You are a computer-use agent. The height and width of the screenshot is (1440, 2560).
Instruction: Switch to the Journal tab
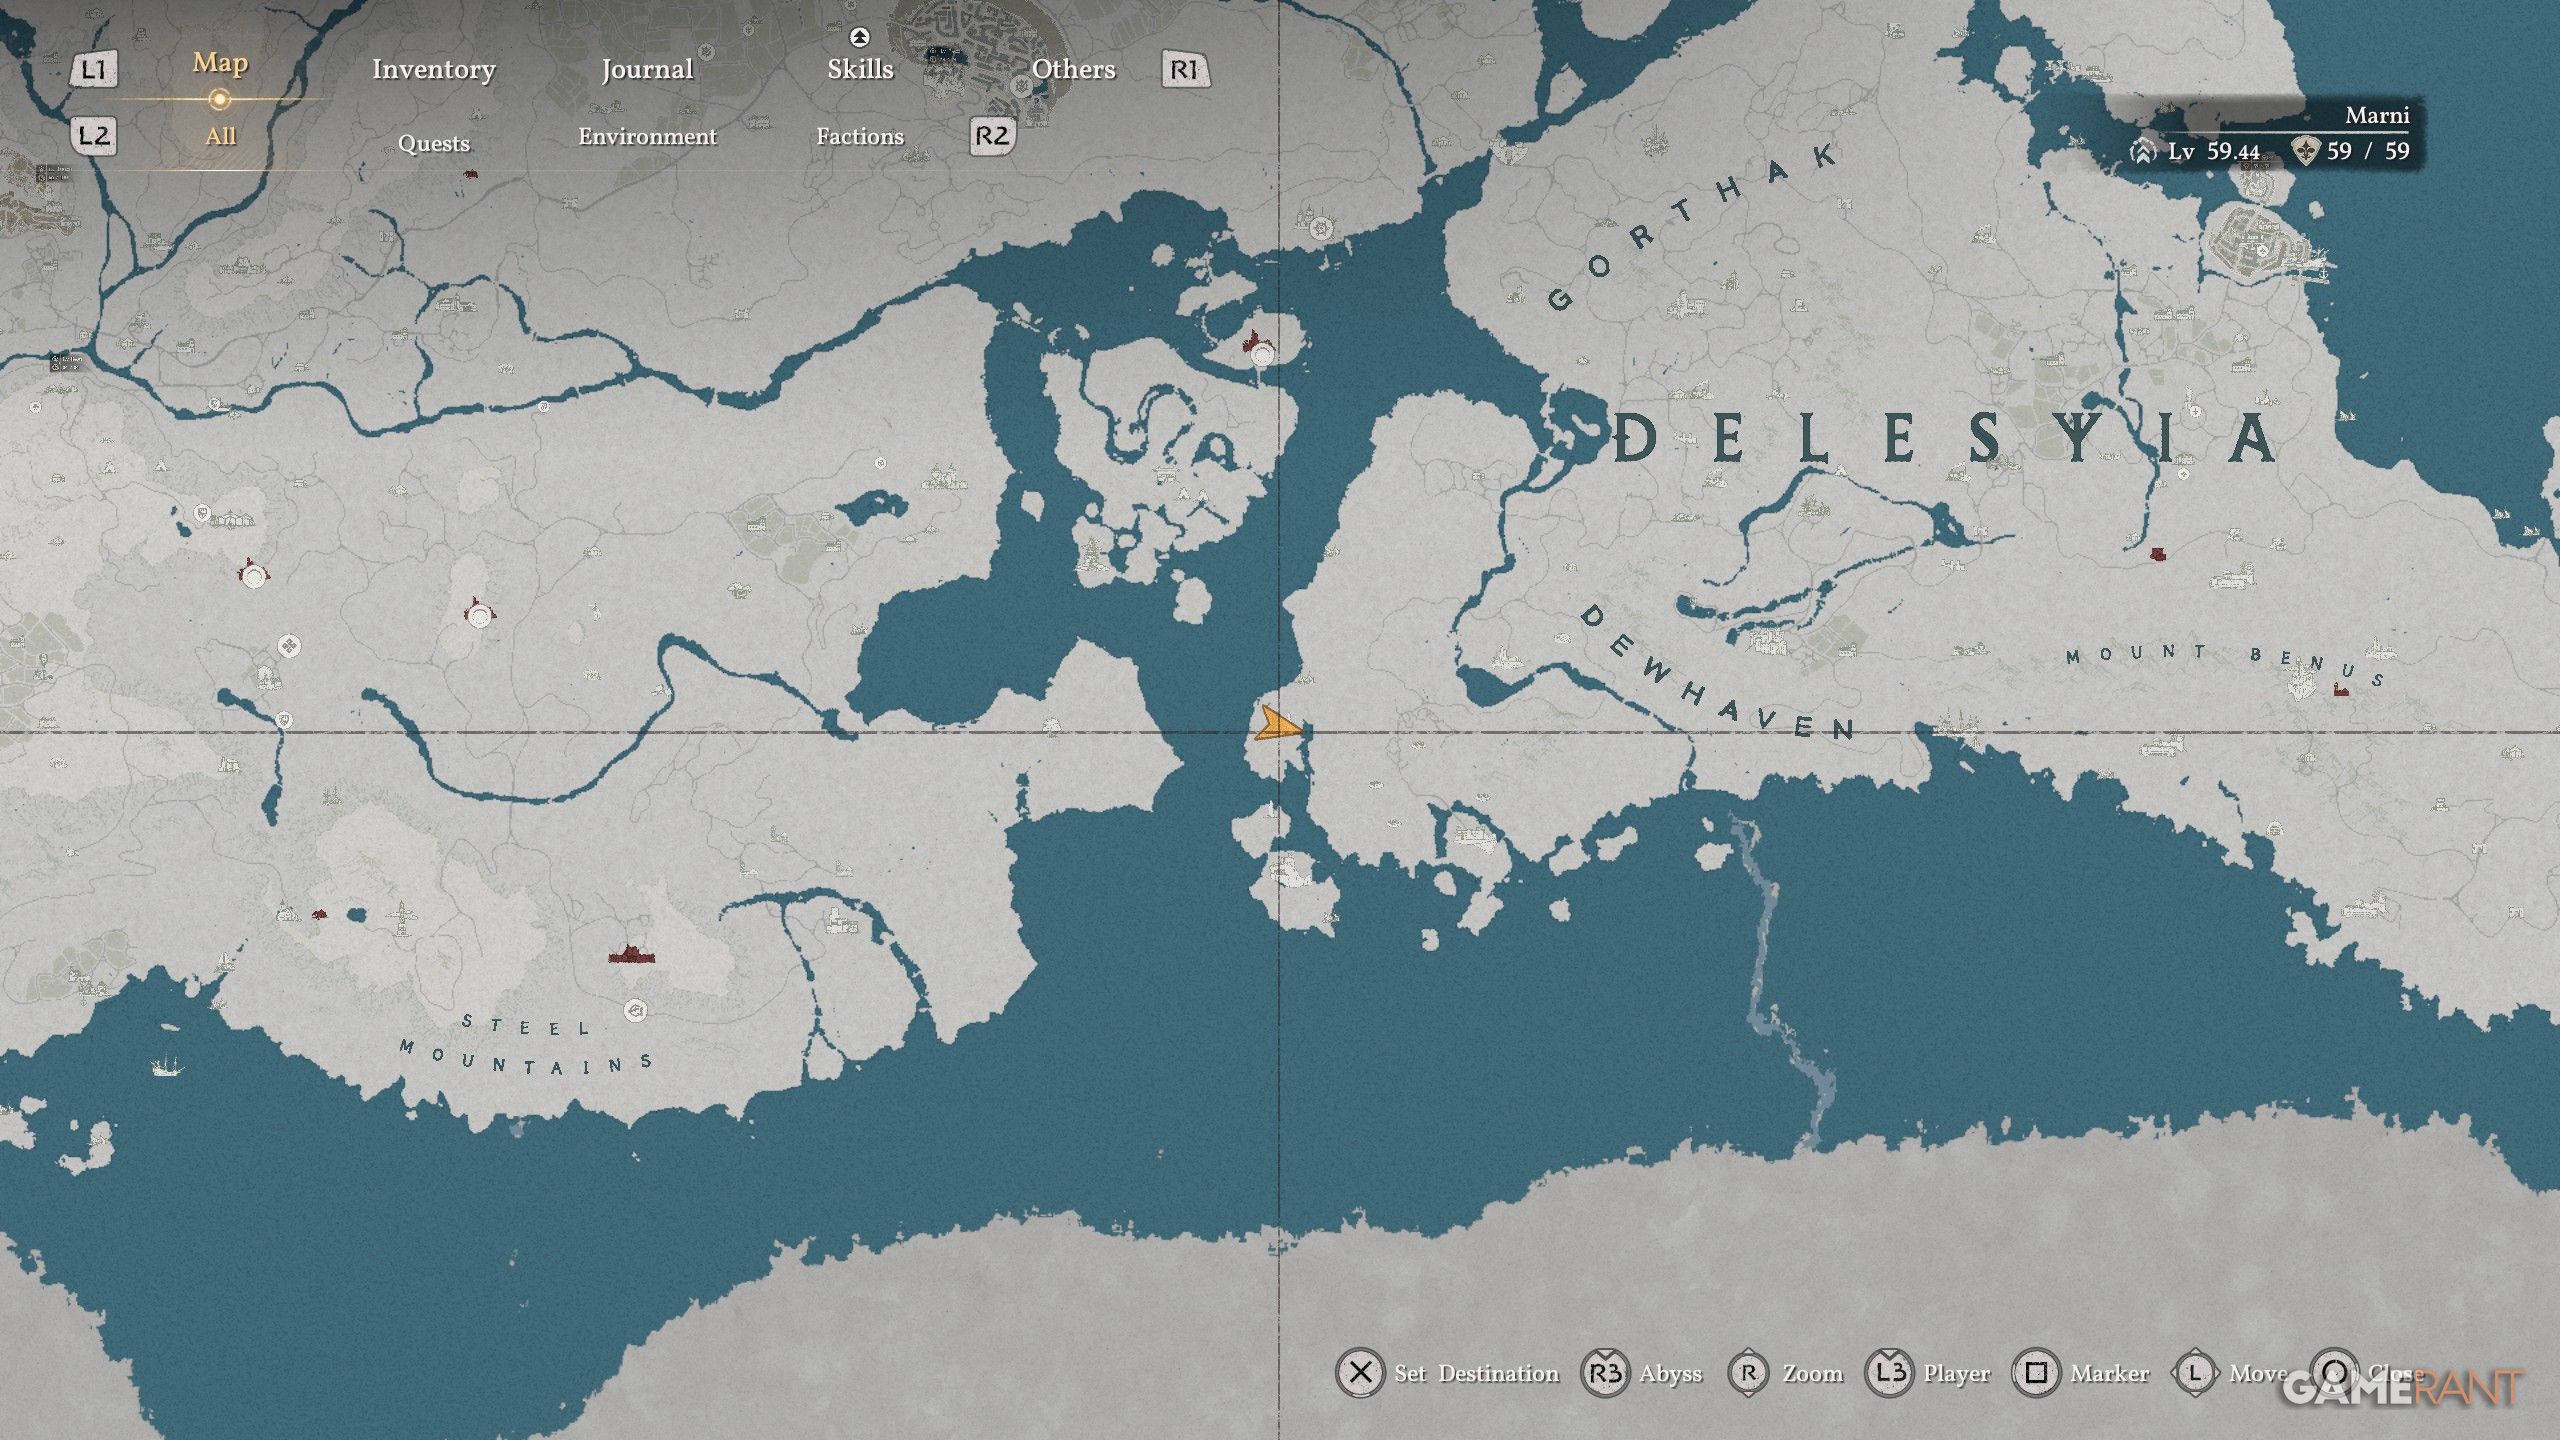coord(647,69)
